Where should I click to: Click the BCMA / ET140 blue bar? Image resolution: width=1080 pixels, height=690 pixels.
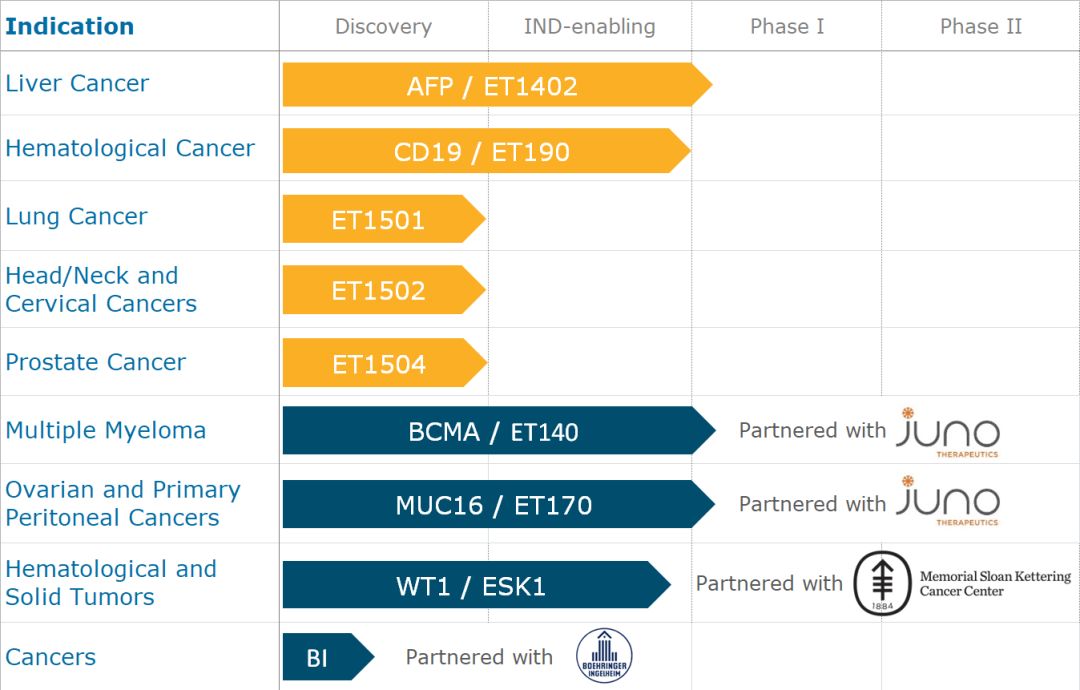click(493, 432)
